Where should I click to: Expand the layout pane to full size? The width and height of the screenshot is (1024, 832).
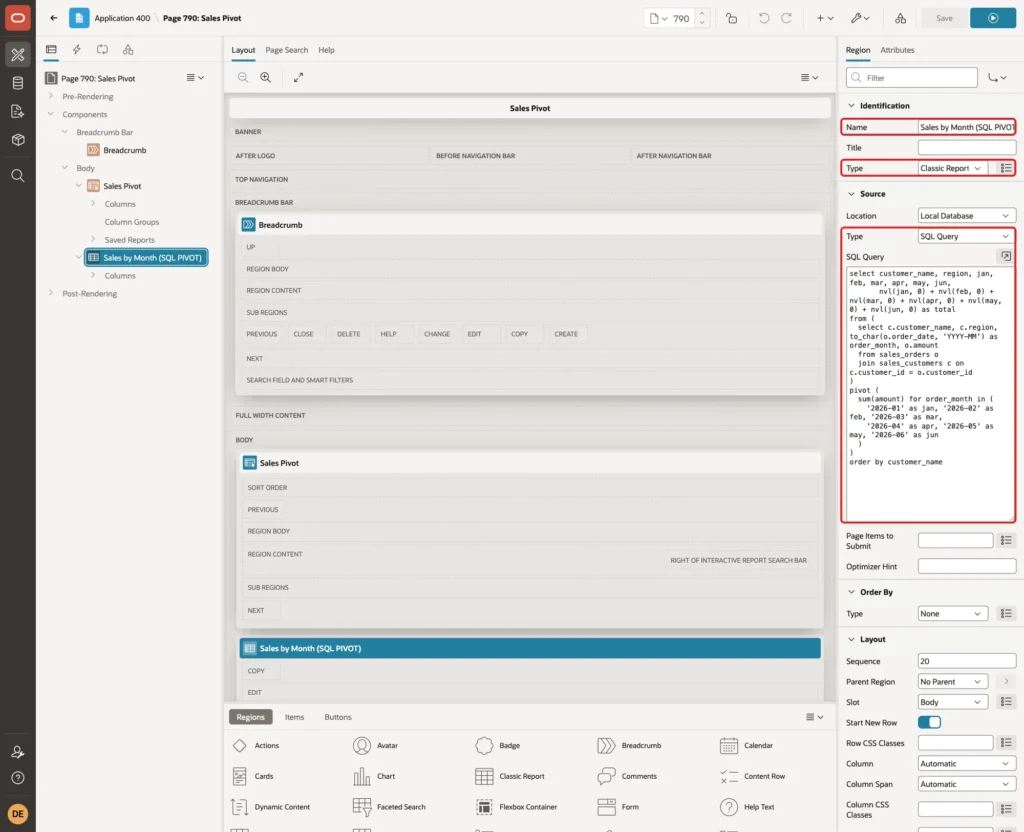(298, 77)
